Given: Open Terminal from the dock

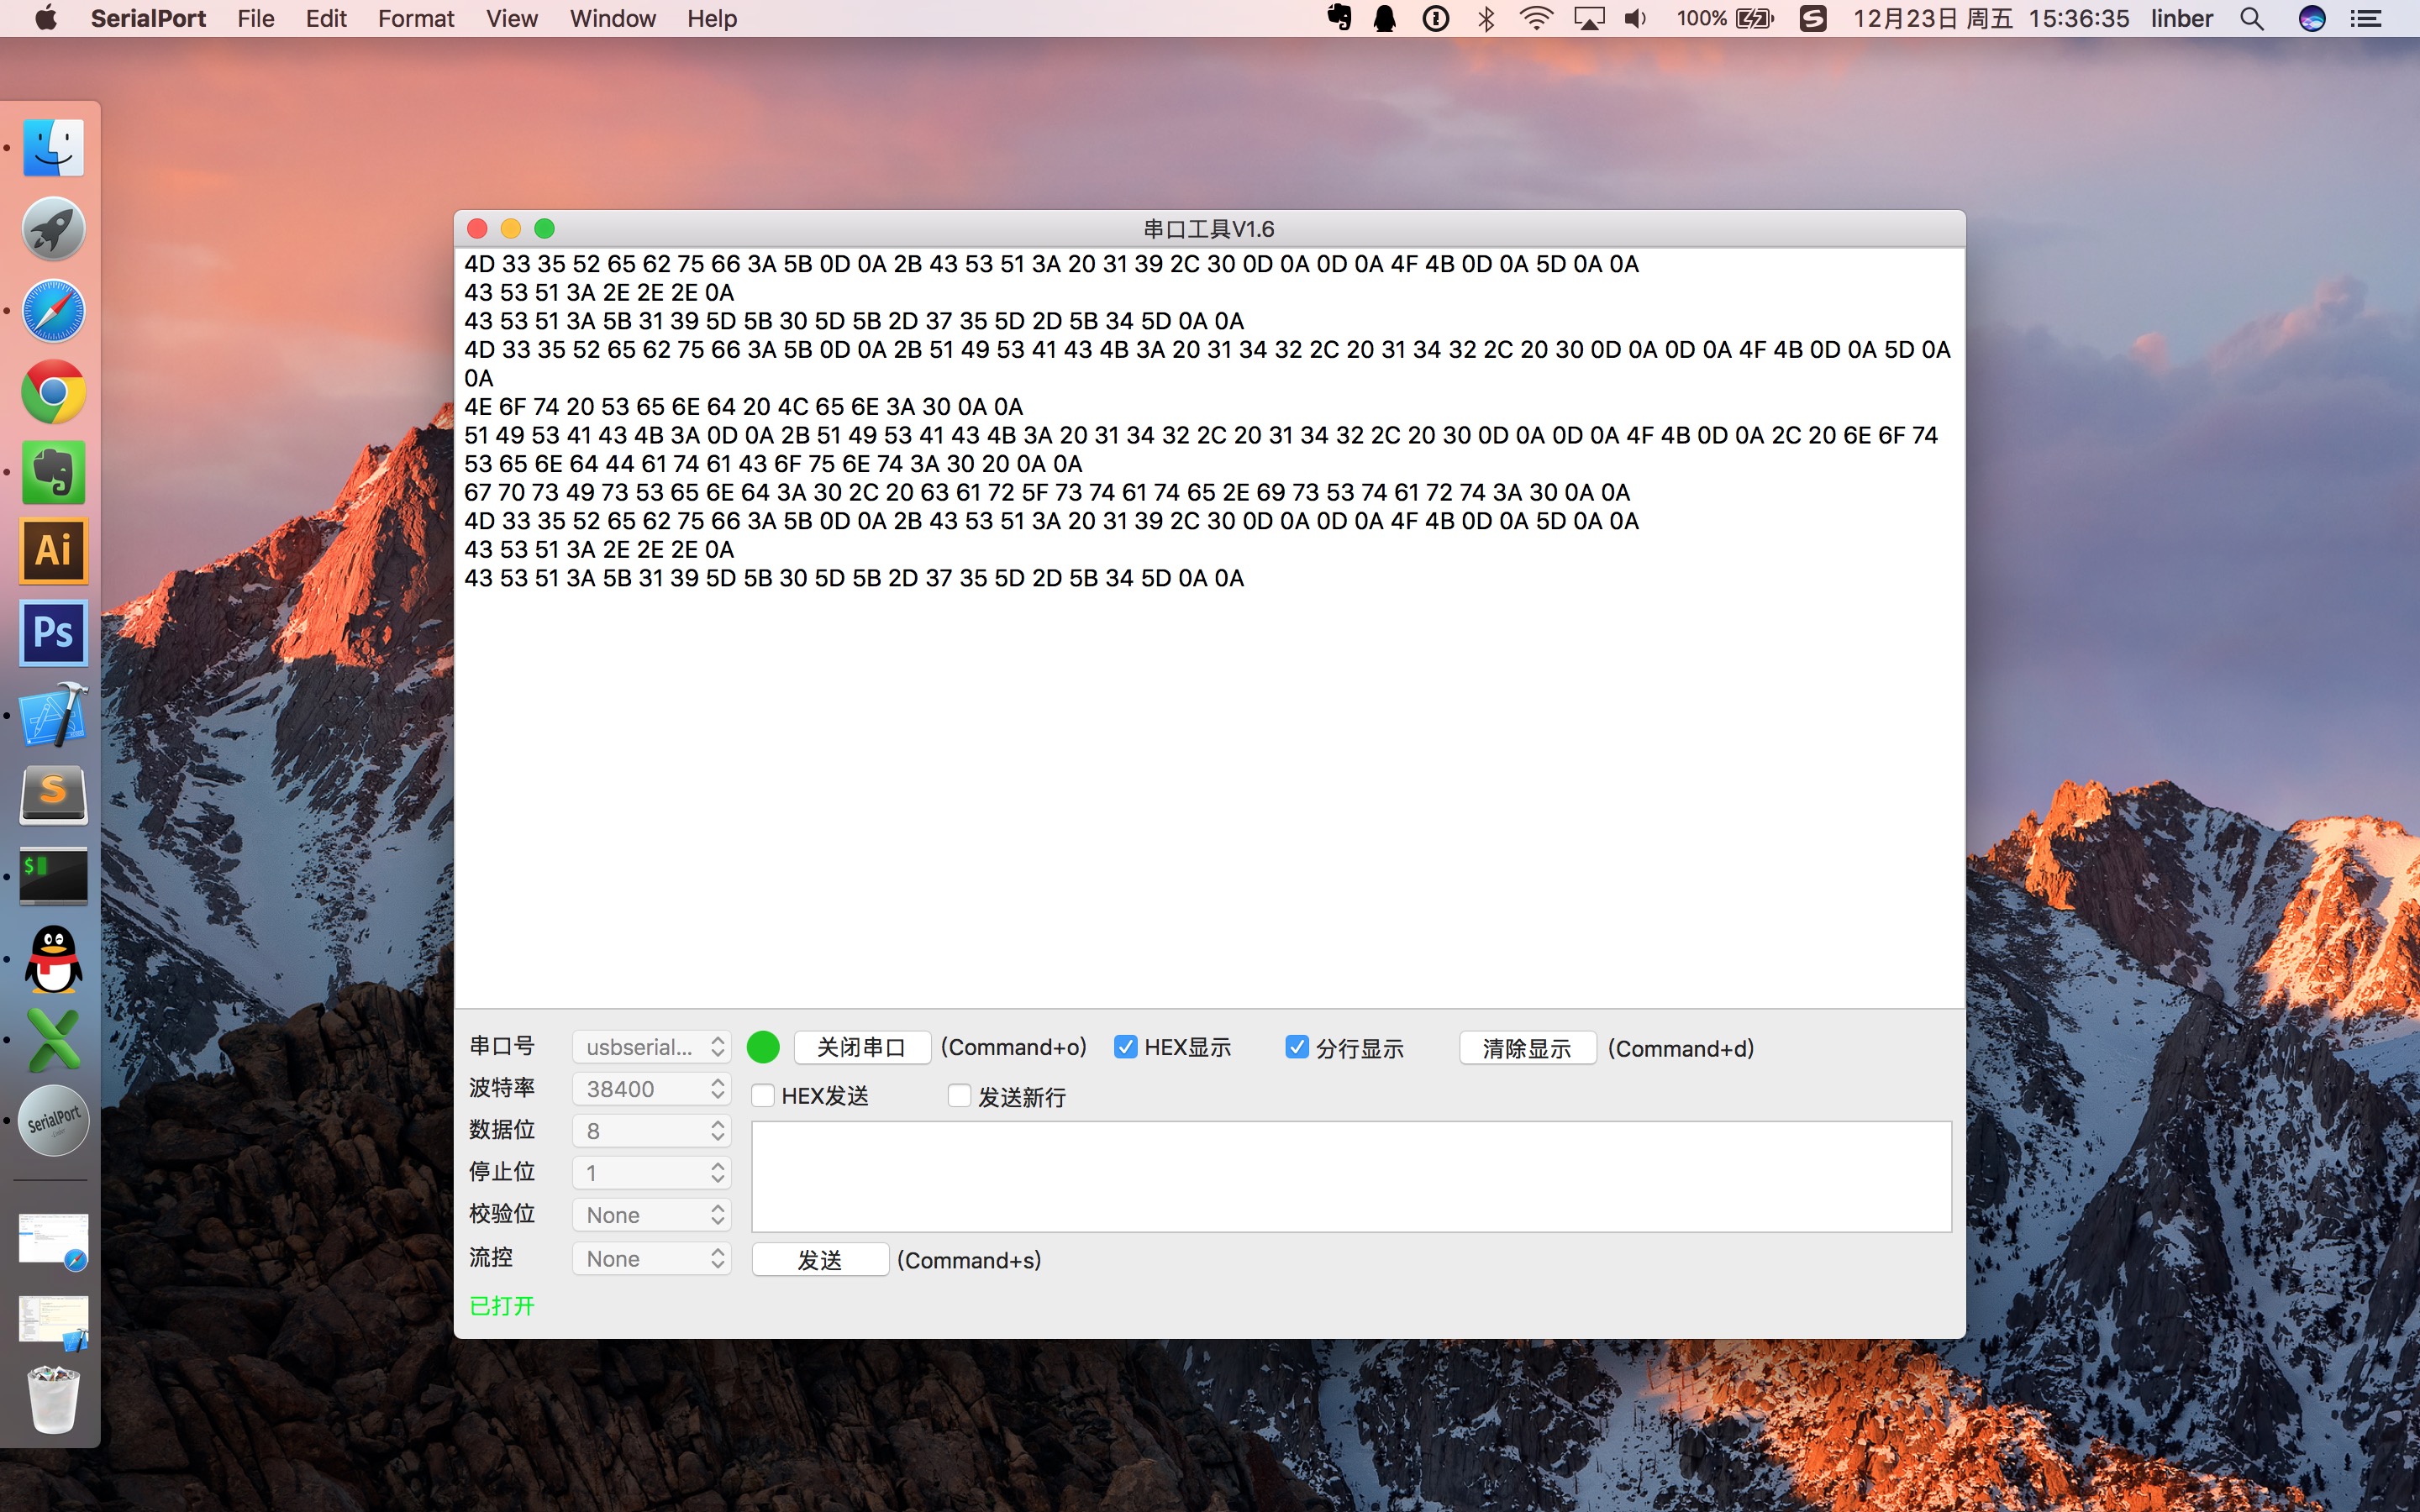Looking at the screenshot, I should (x=54, y=876).
